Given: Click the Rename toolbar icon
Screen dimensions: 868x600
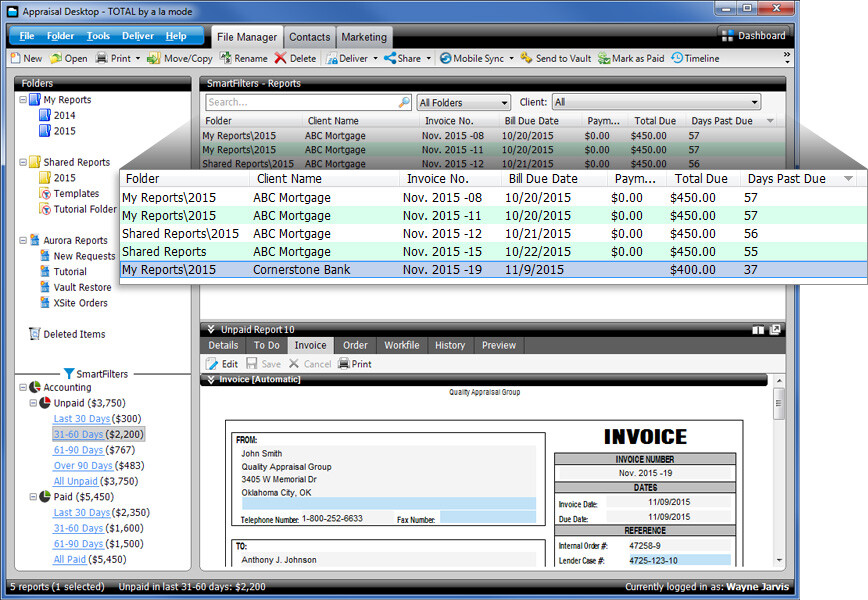Looking at the screenshot, I should pyautogui.click(x=225, y=58).
